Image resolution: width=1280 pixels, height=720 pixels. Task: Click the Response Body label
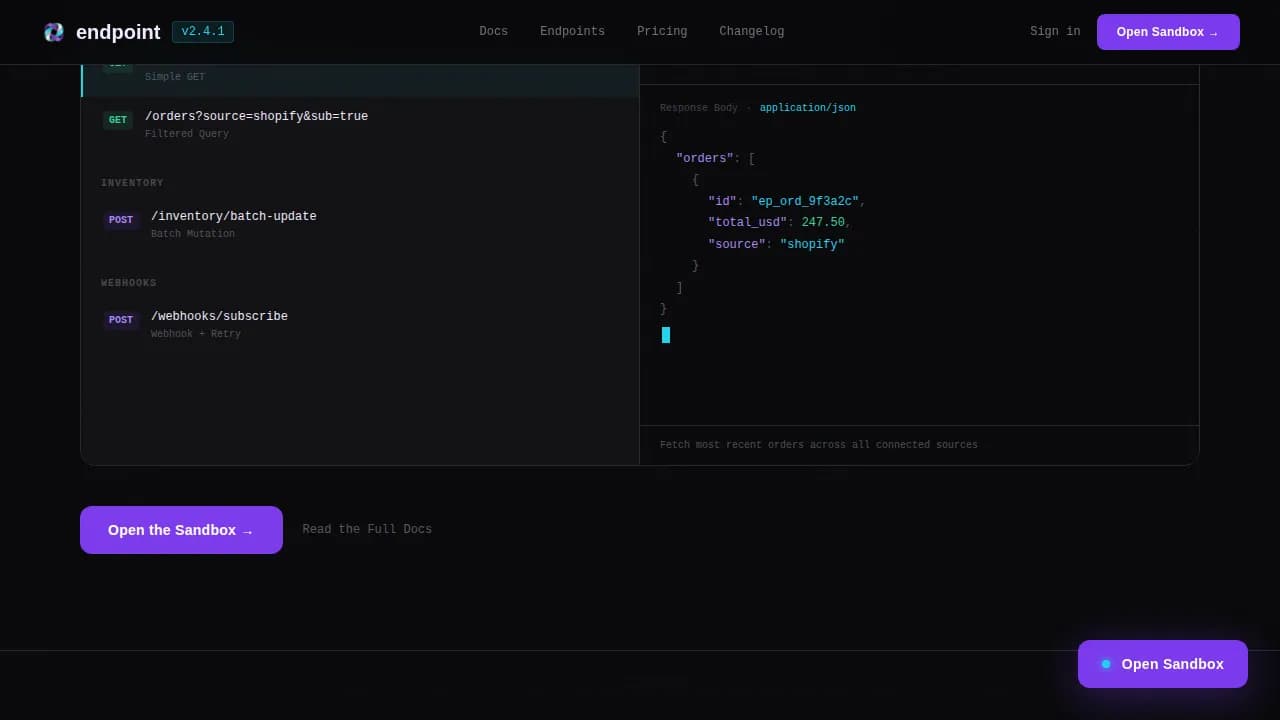(x=699, y=108)
